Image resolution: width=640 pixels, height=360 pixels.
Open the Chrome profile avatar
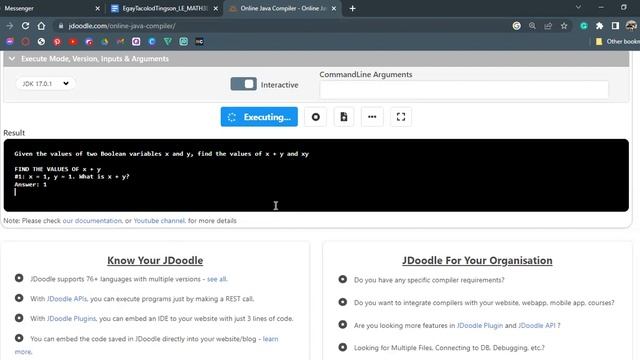point(631,26)
